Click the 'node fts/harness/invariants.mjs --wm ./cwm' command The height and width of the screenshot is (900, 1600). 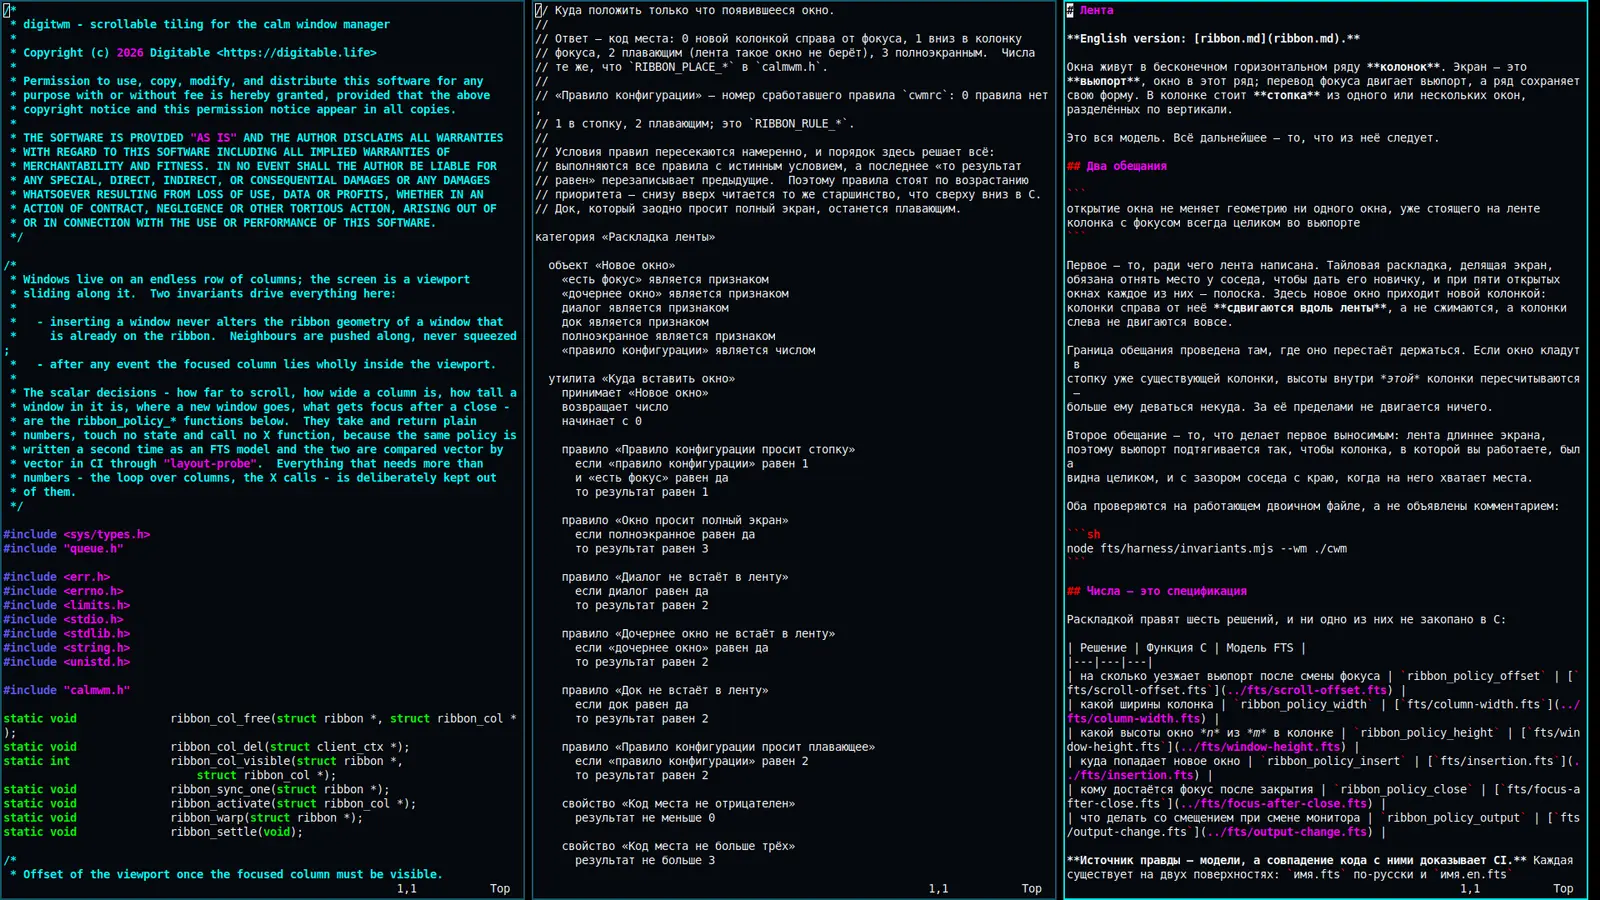(1207, 549)
